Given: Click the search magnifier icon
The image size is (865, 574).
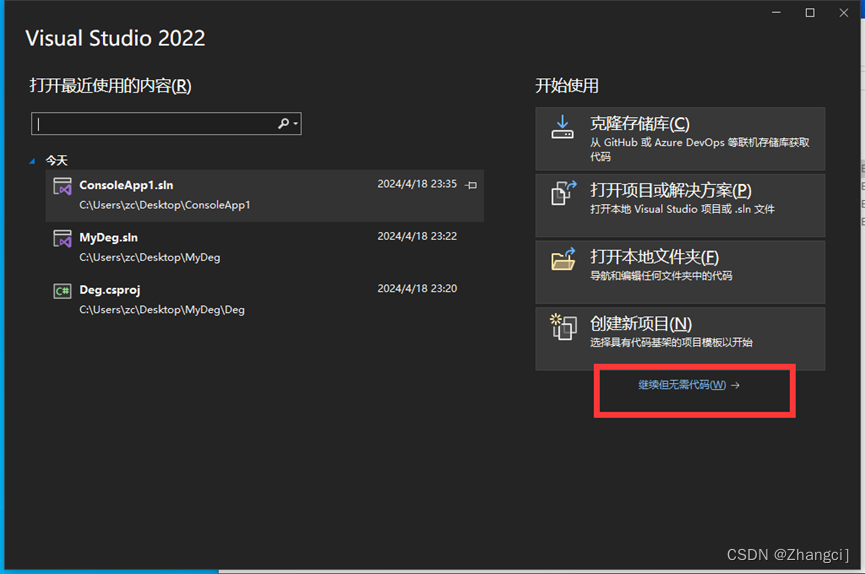Looking at the screenshot, I should click(283, 124).
